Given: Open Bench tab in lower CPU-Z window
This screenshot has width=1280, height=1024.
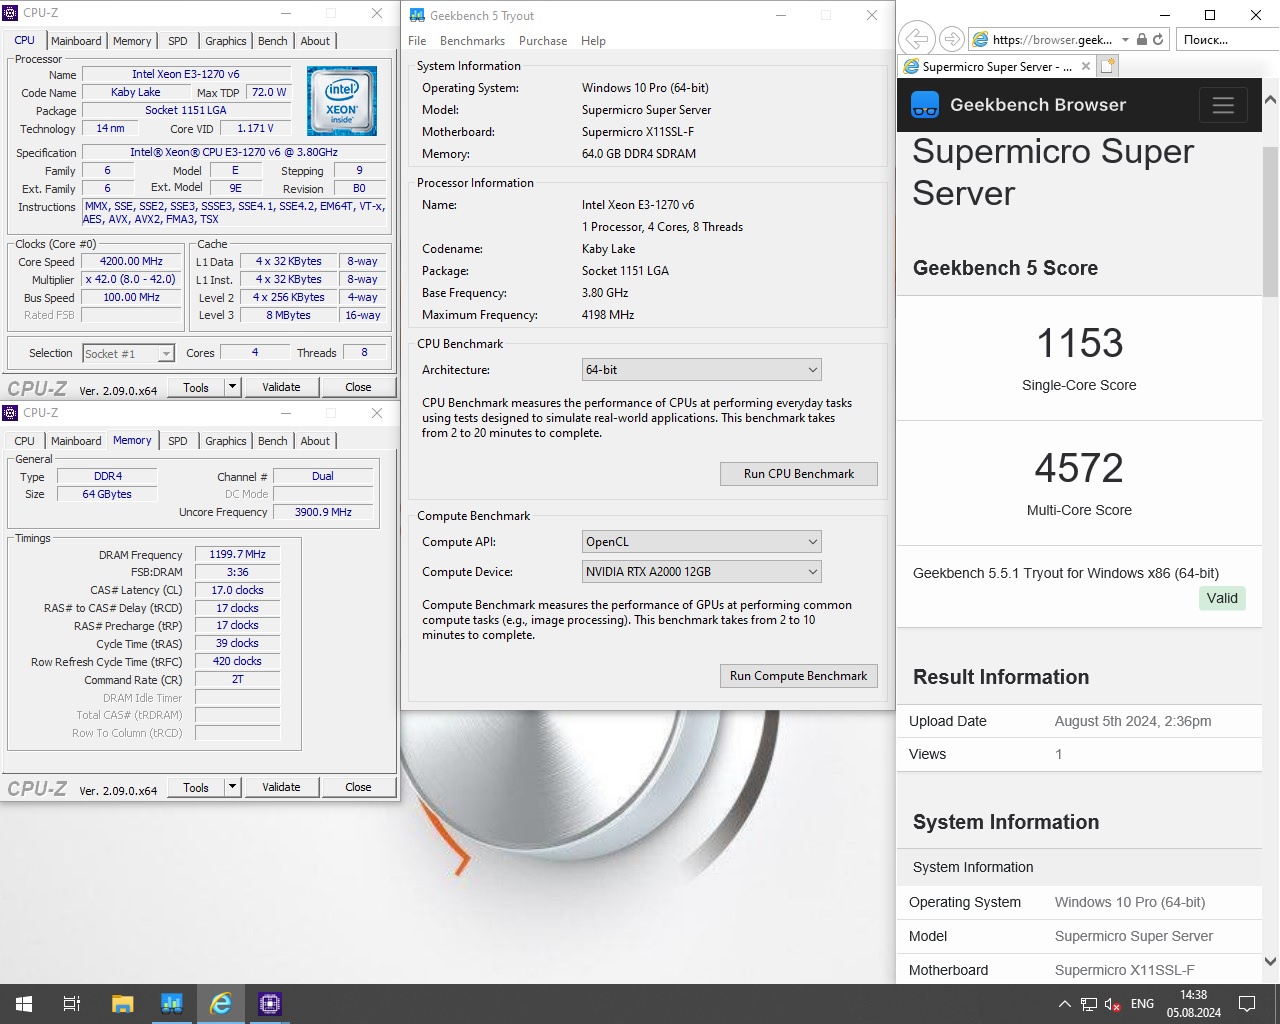Looking at the screenshot, I should point(273,441).
